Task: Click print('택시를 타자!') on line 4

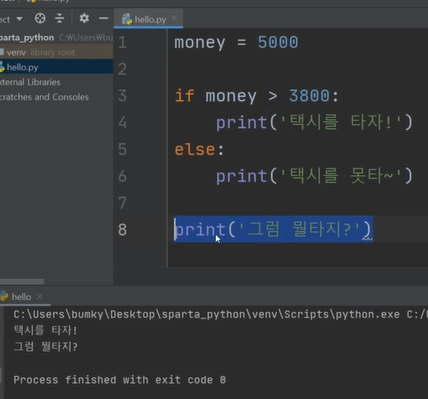Action: pos(314,123)
